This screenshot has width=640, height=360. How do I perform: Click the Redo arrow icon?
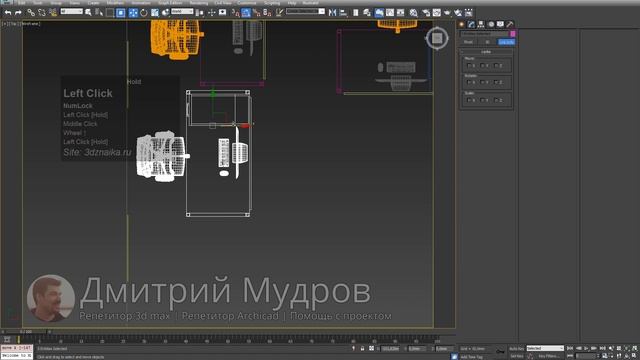tap(18, 13)
